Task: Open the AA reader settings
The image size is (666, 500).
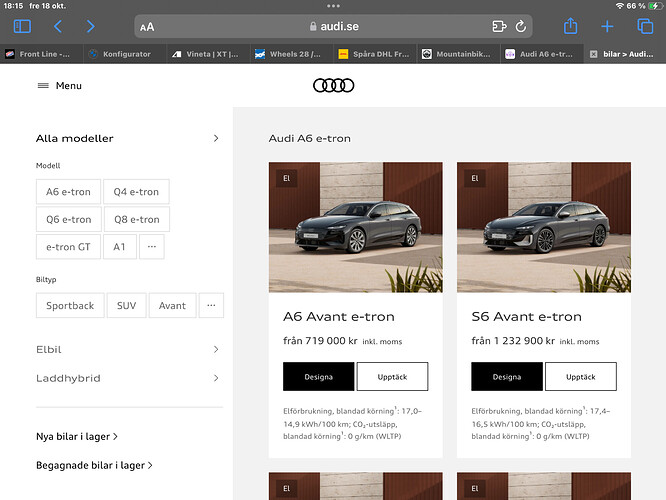Action: pyautogui.click(x=147, y=27)
